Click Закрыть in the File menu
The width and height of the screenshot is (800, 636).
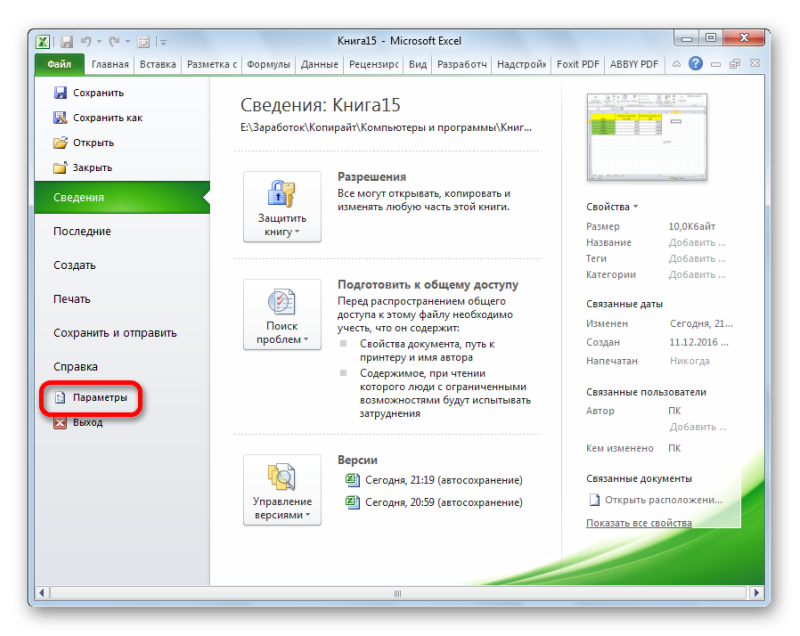point(83,168)
